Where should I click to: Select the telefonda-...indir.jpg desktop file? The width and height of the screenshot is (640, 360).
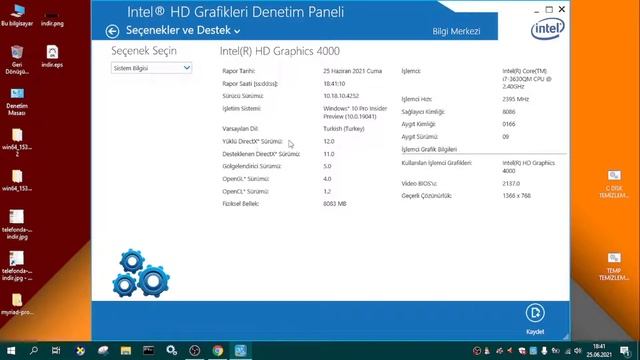[x=17, y=224]
